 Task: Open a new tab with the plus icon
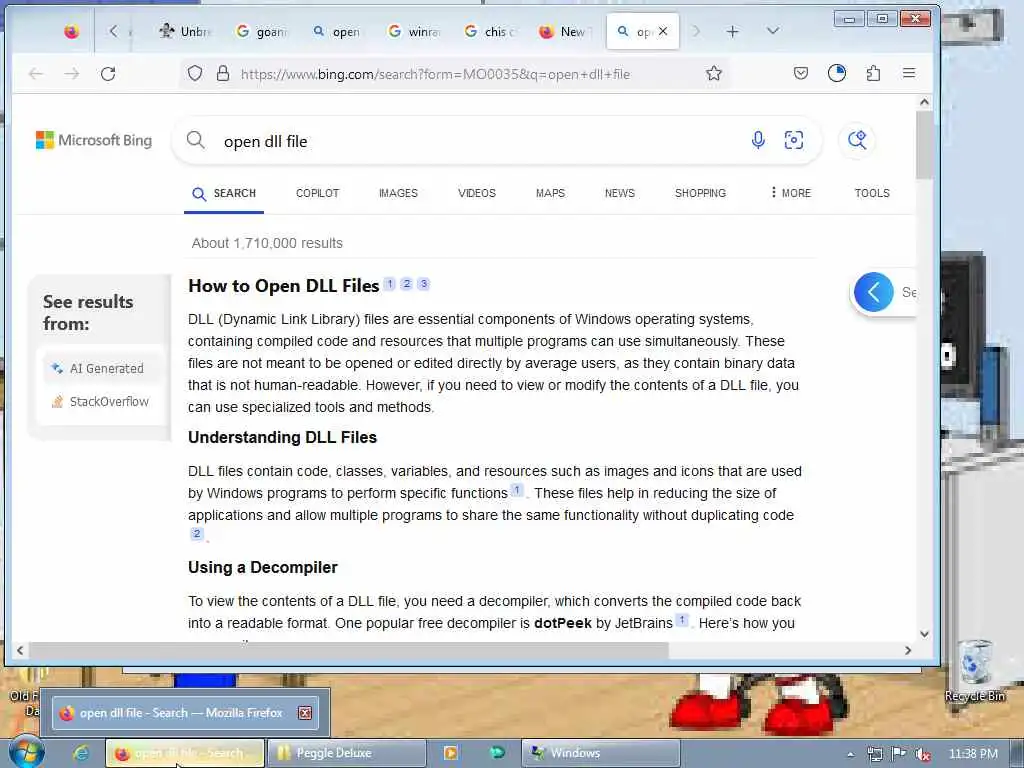(733, 31)
